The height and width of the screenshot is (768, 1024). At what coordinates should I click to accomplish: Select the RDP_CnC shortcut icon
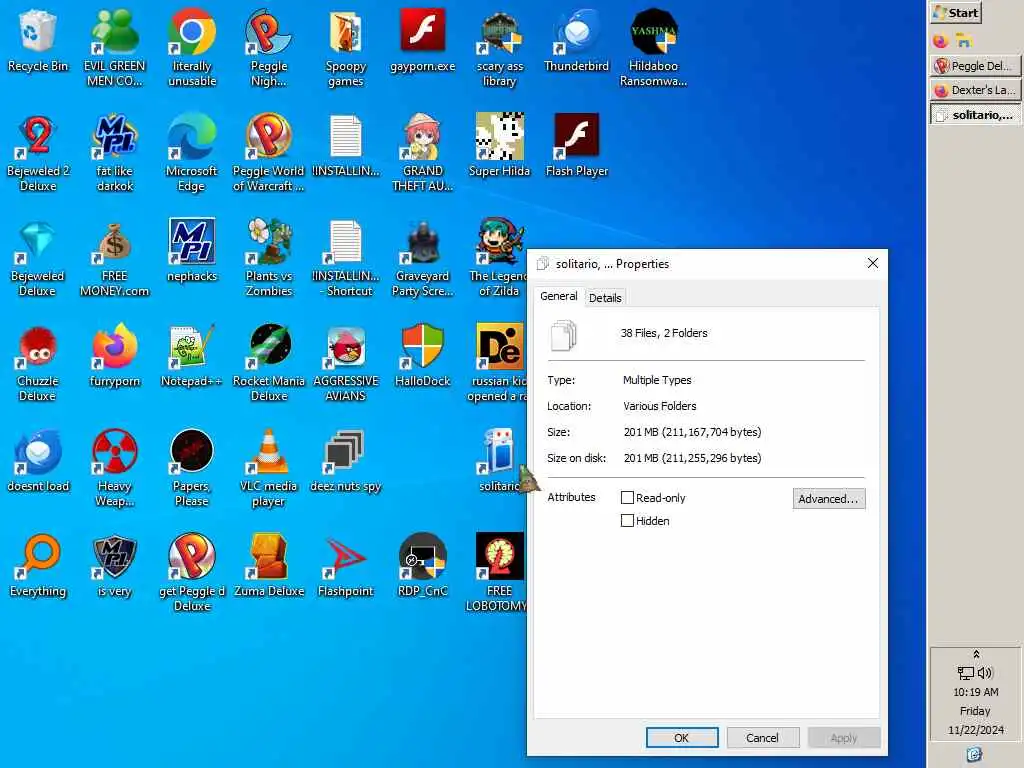pos(423,566)
